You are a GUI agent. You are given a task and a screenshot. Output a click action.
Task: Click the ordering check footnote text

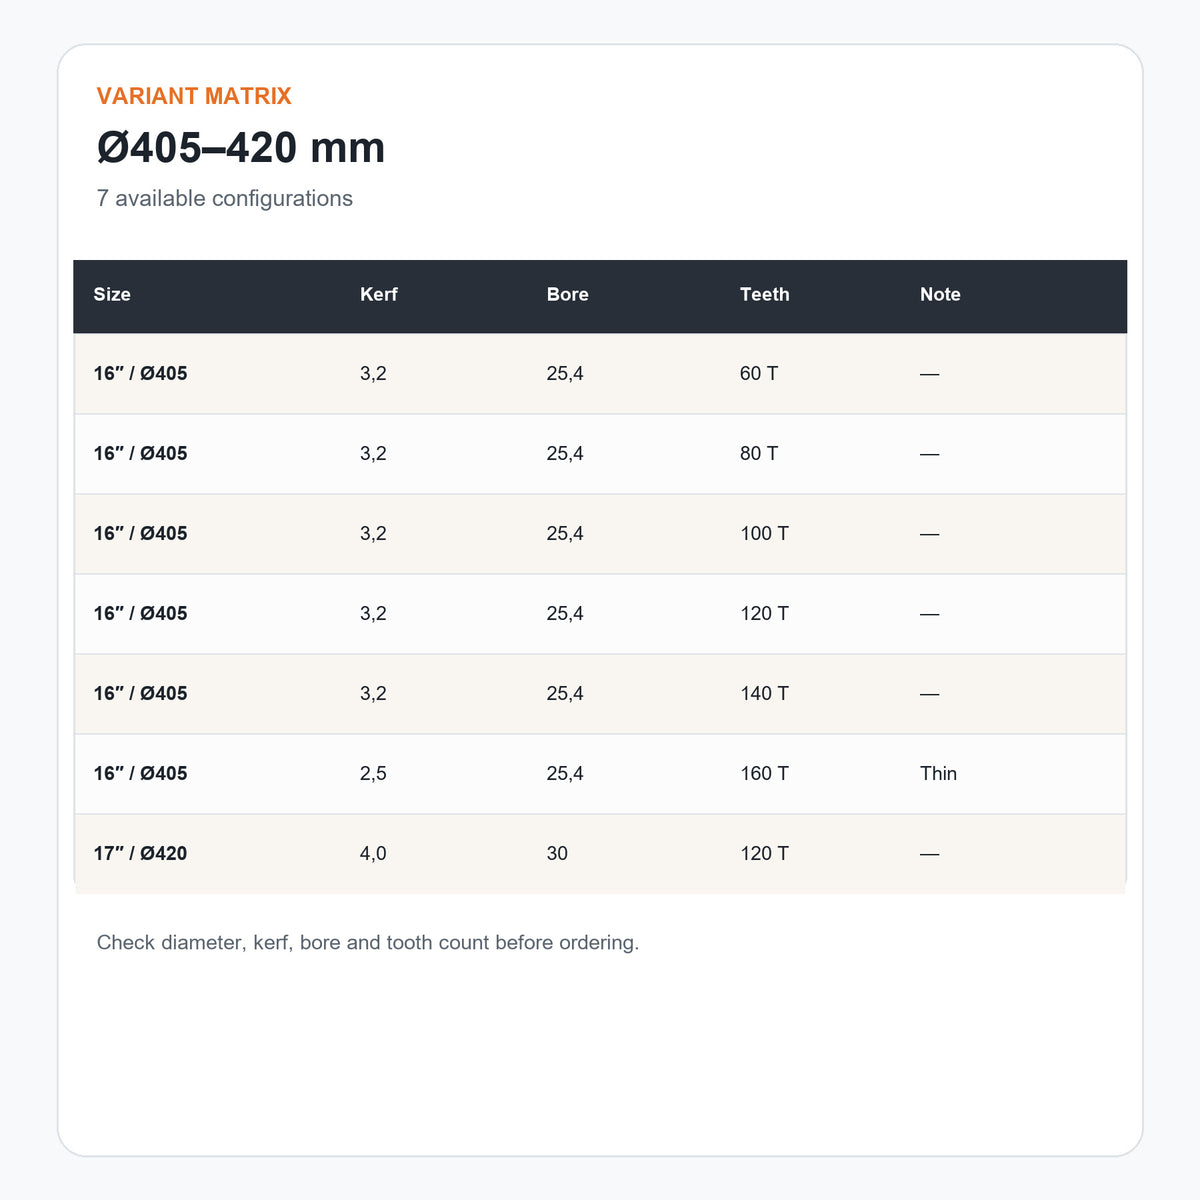click(368, 942)
